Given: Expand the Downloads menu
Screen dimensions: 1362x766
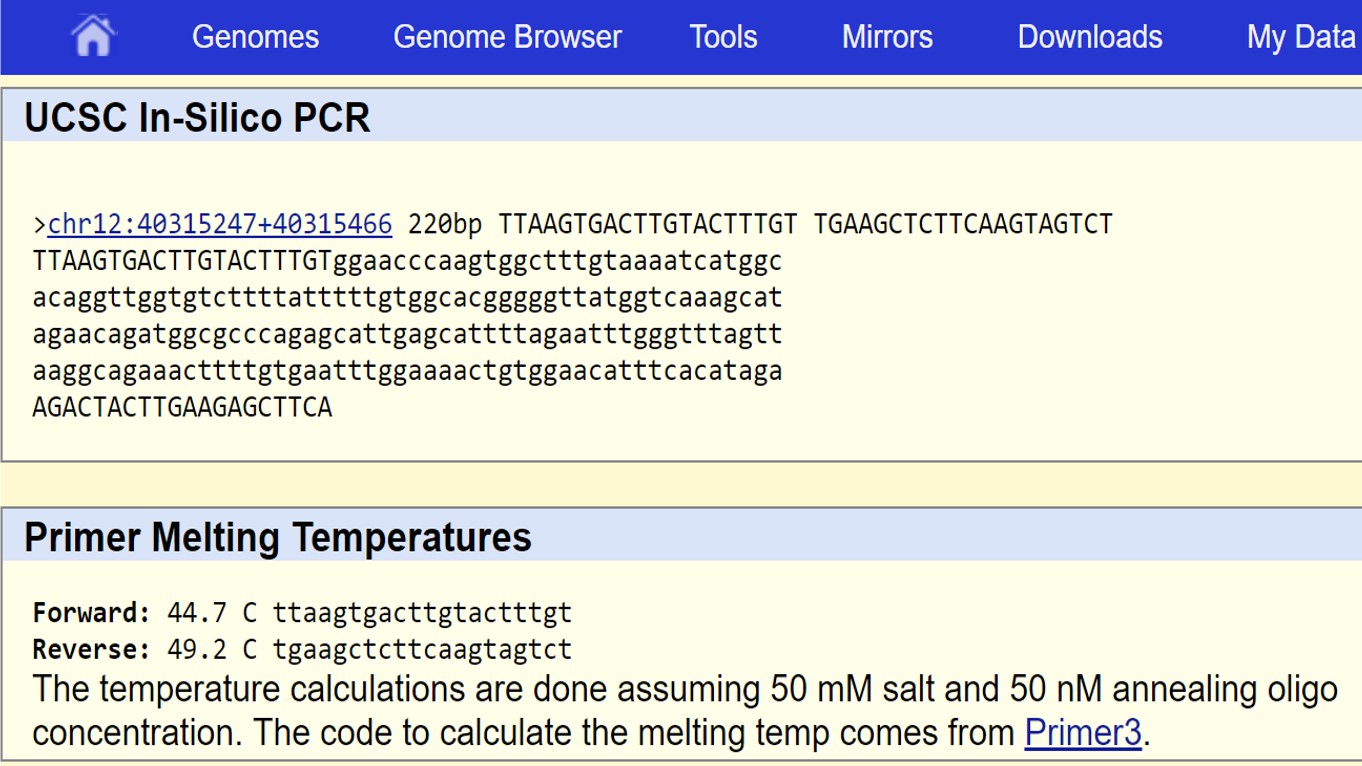Looking at the screenshot, I should tap(1089, 37).
